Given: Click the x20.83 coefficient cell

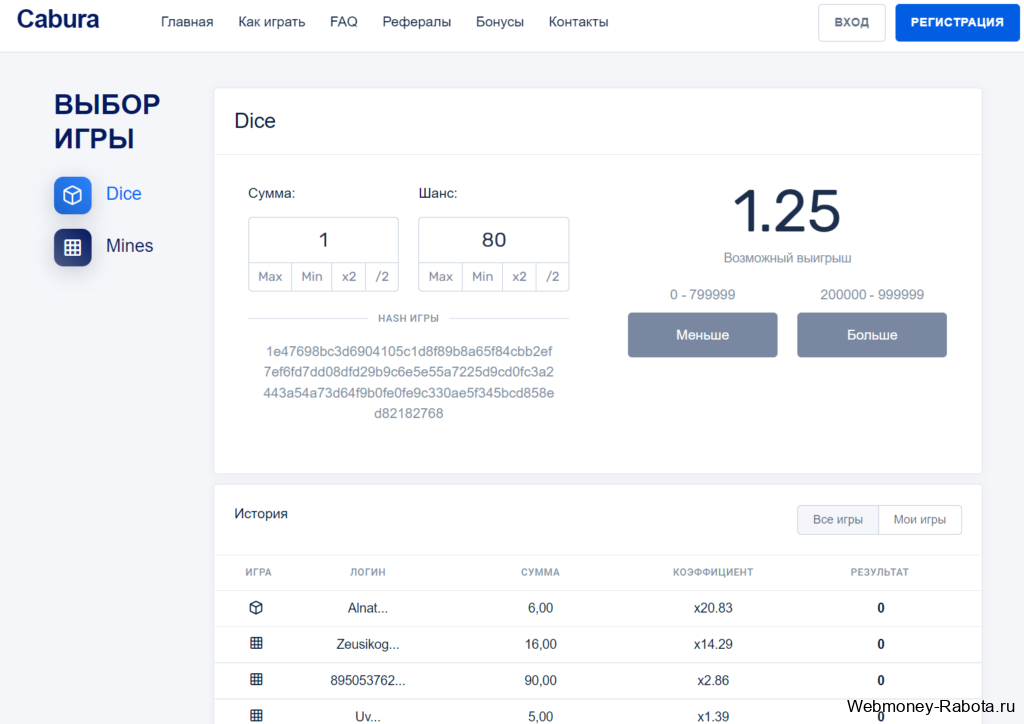Looking at the screenshot, I should click(713, 608).
